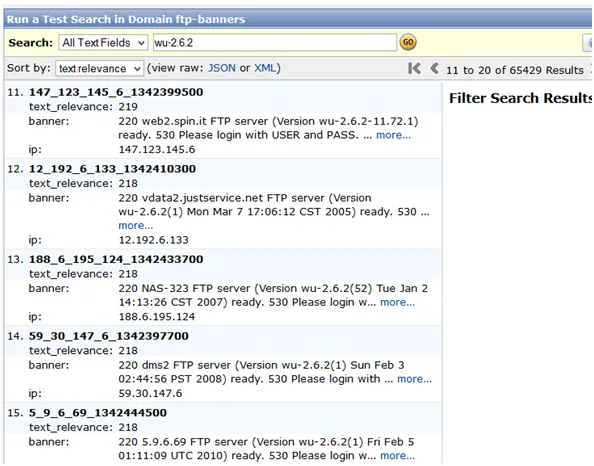Click the partially visible button at right edge
Viewport: 594px width, 466px height.
tap(588, 42)
